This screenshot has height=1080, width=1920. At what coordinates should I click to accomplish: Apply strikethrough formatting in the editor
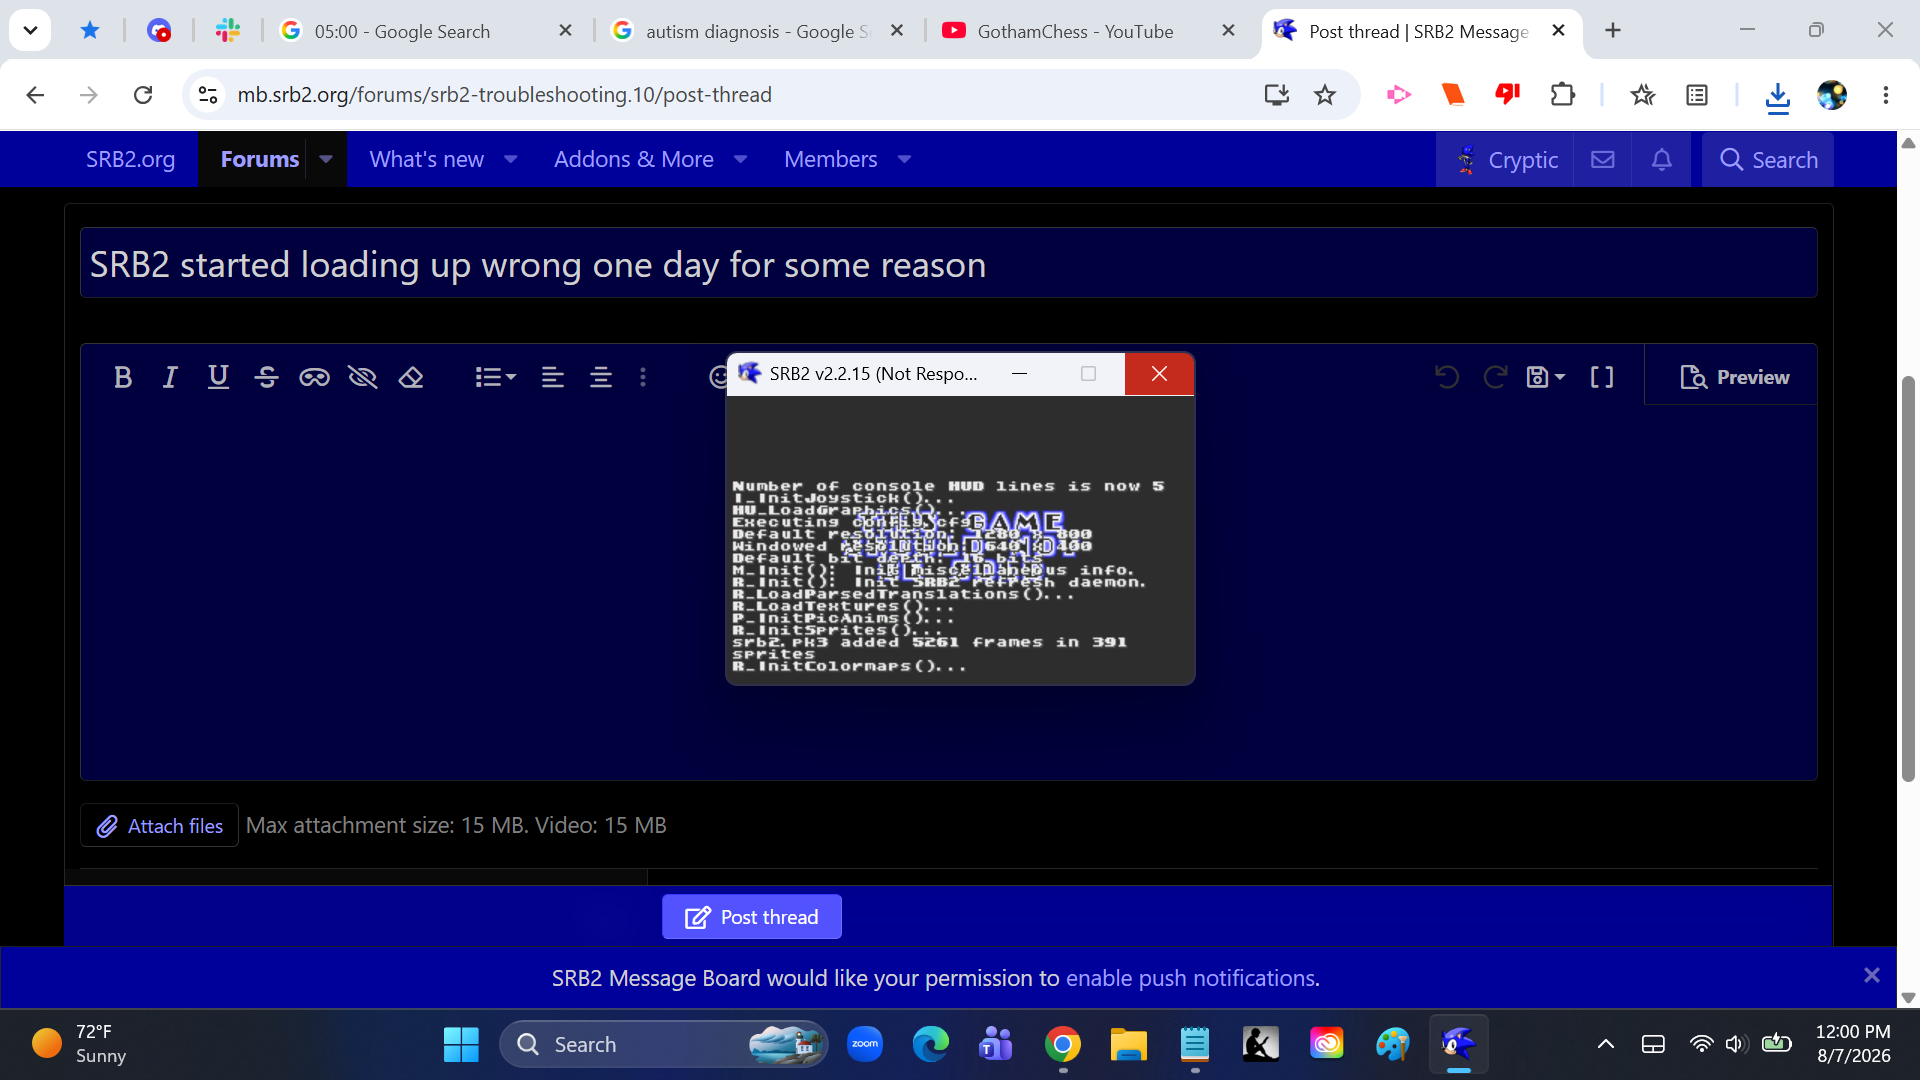coord(266,377)
